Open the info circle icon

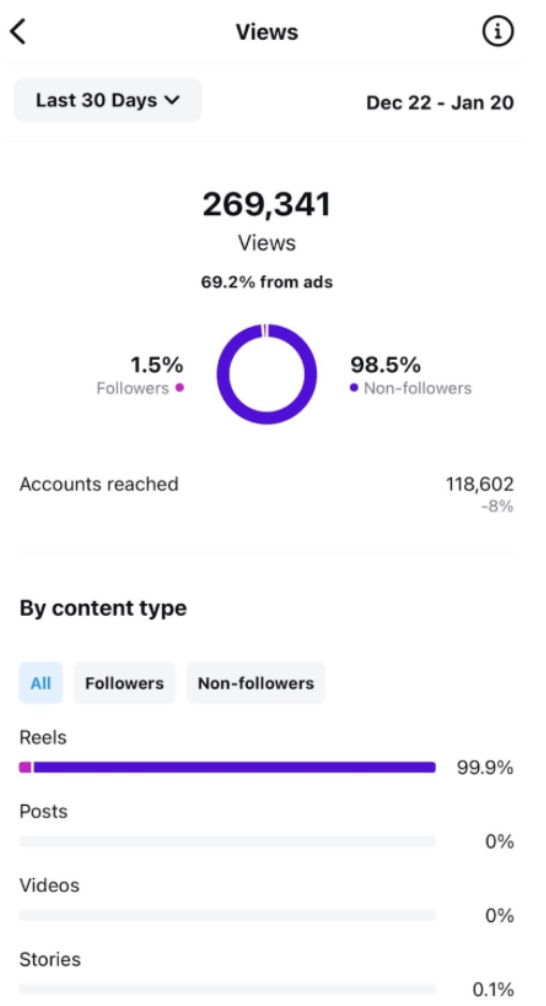498,31
